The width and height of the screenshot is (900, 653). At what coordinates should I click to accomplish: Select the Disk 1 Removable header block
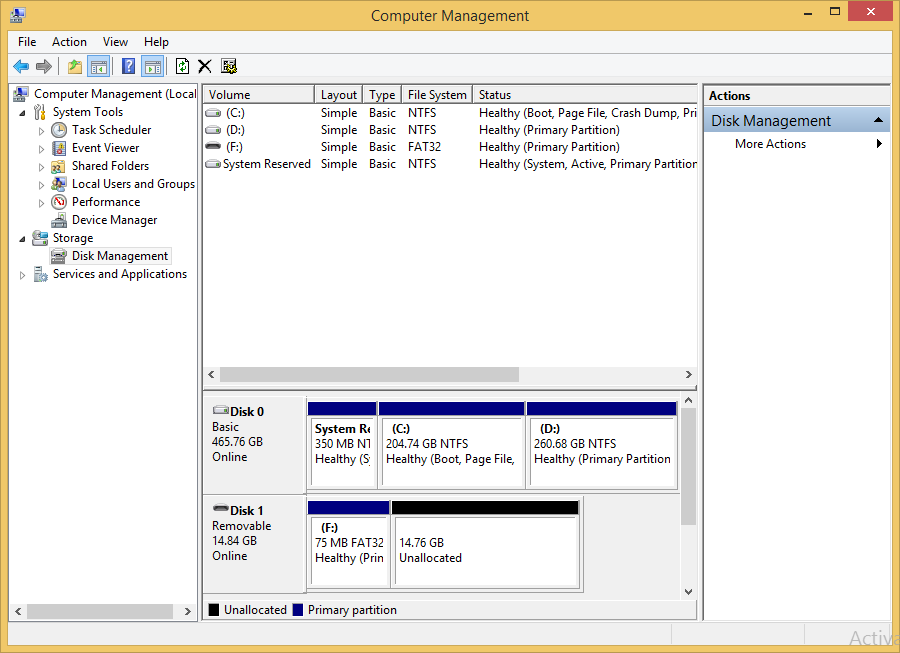pyautogui.click(x=255, y=543)
